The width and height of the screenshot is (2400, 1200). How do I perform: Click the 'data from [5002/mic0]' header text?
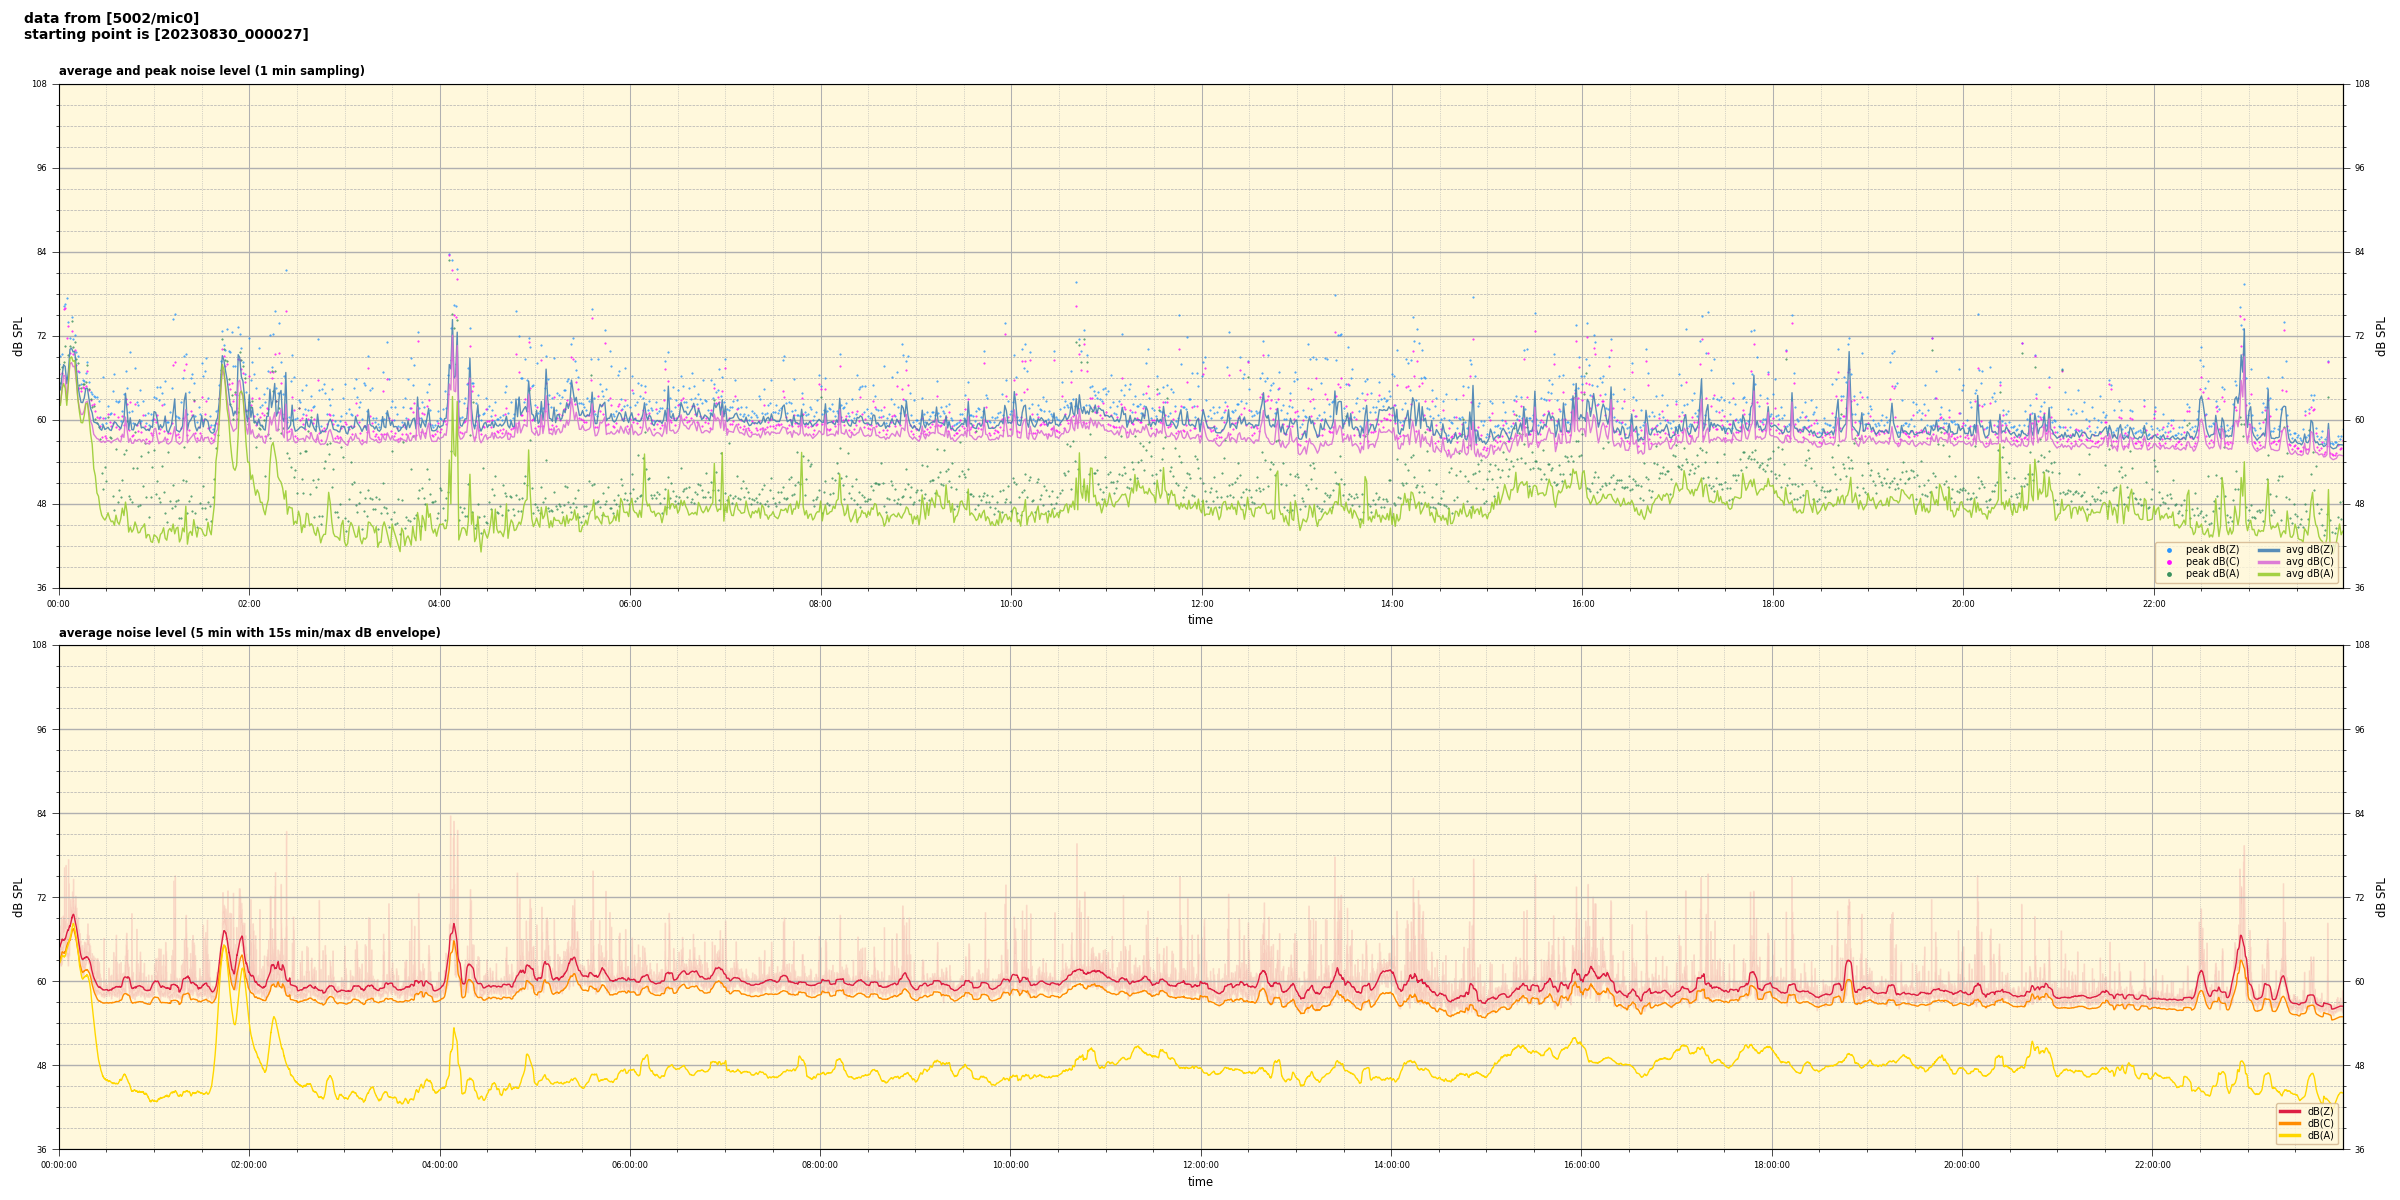click(x=111, y=18)
